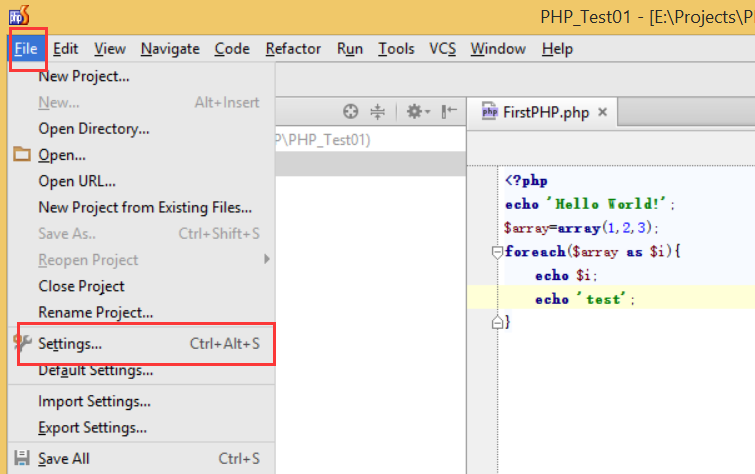Choose Export Settings menu entry

click(x=93, y=427)
